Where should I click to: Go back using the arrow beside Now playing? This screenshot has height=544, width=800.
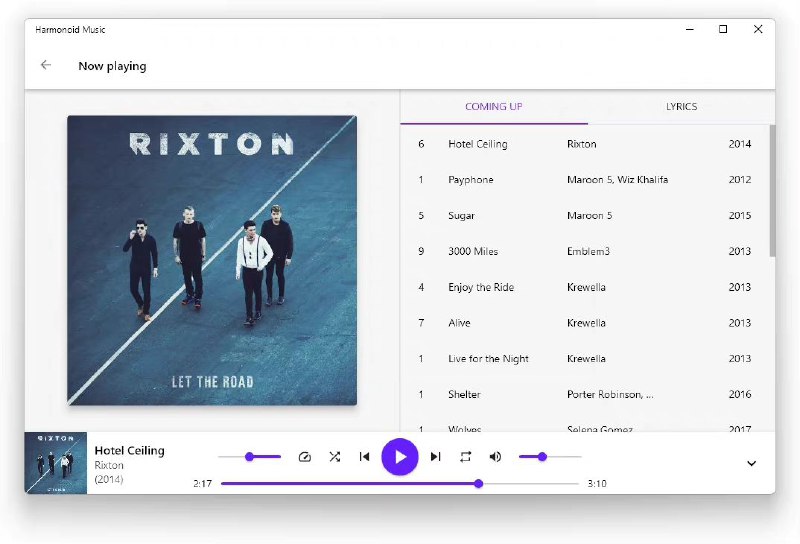46,65
